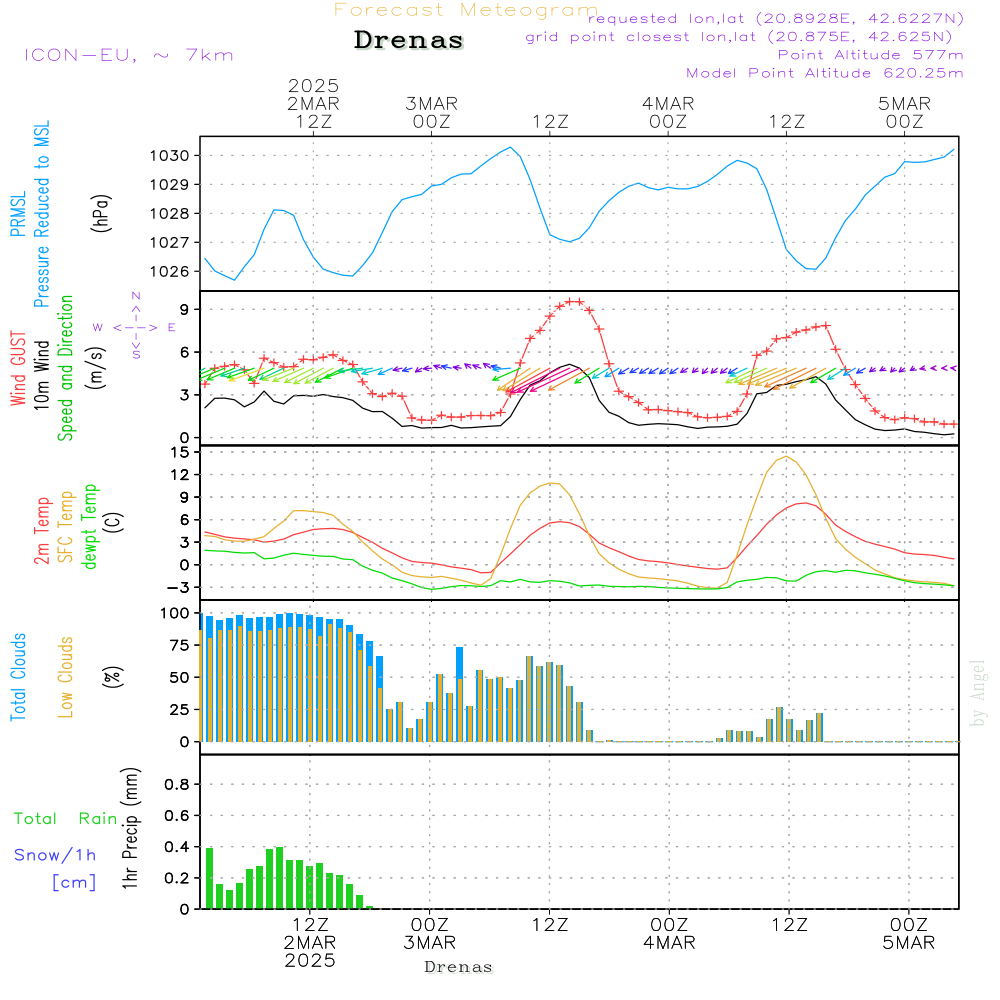Click the 'Forecast Meteogram' title text
1000x1000 pixels.
[x=466, y=10]
